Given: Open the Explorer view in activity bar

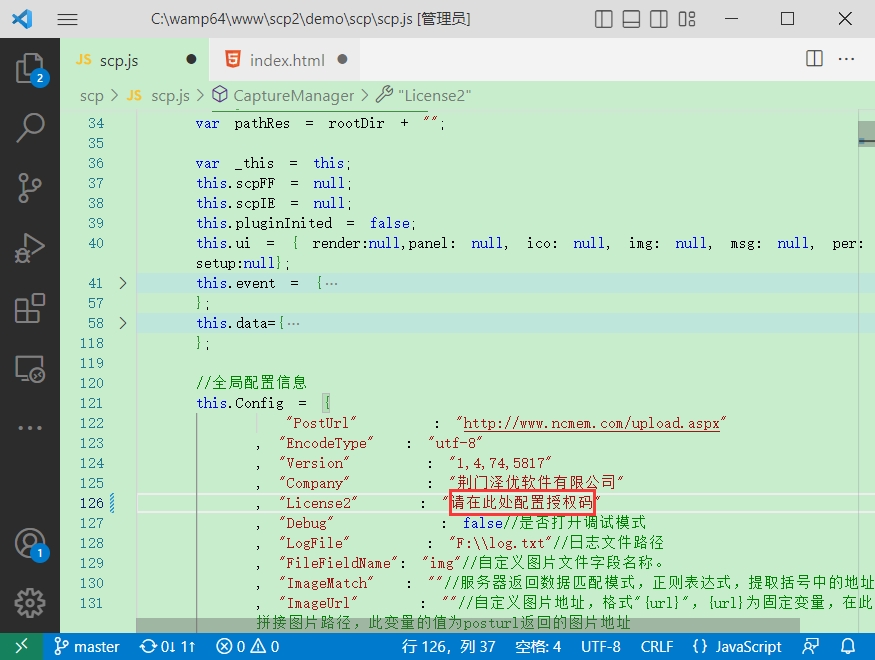Looking at the screenshot, I should tap(30, 68).
